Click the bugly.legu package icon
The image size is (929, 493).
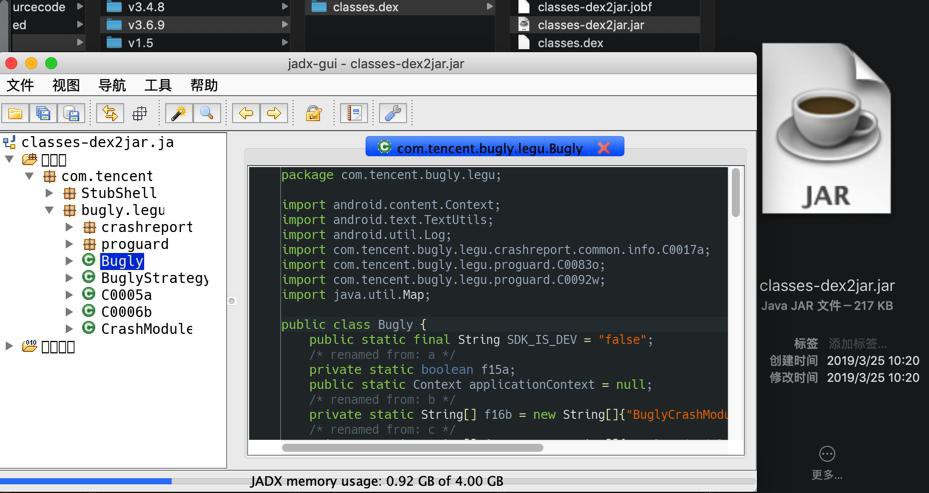coord(69,210)
